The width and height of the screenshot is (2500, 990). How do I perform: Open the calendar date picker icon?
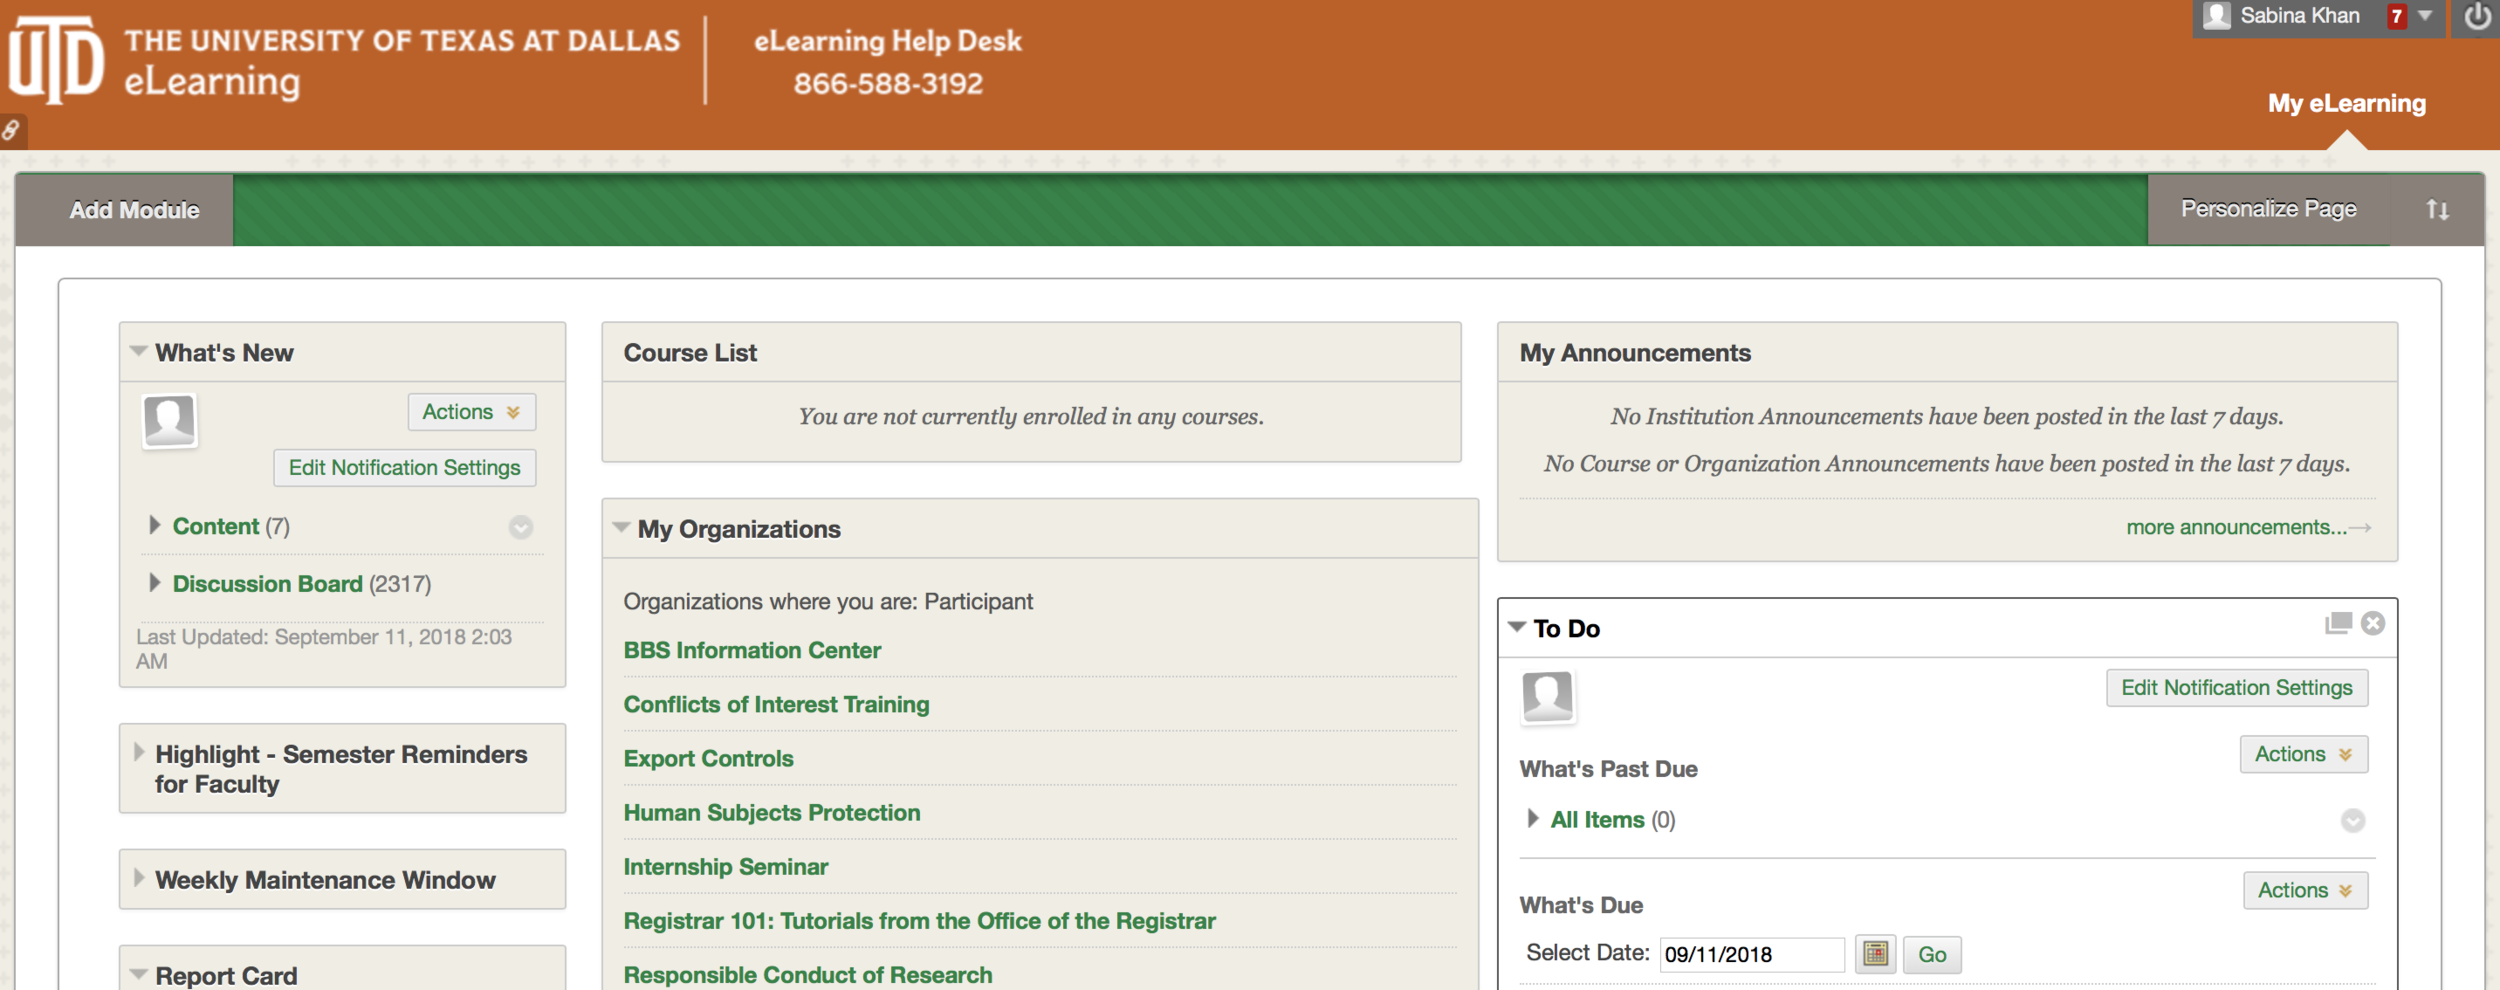point(1875,954)
